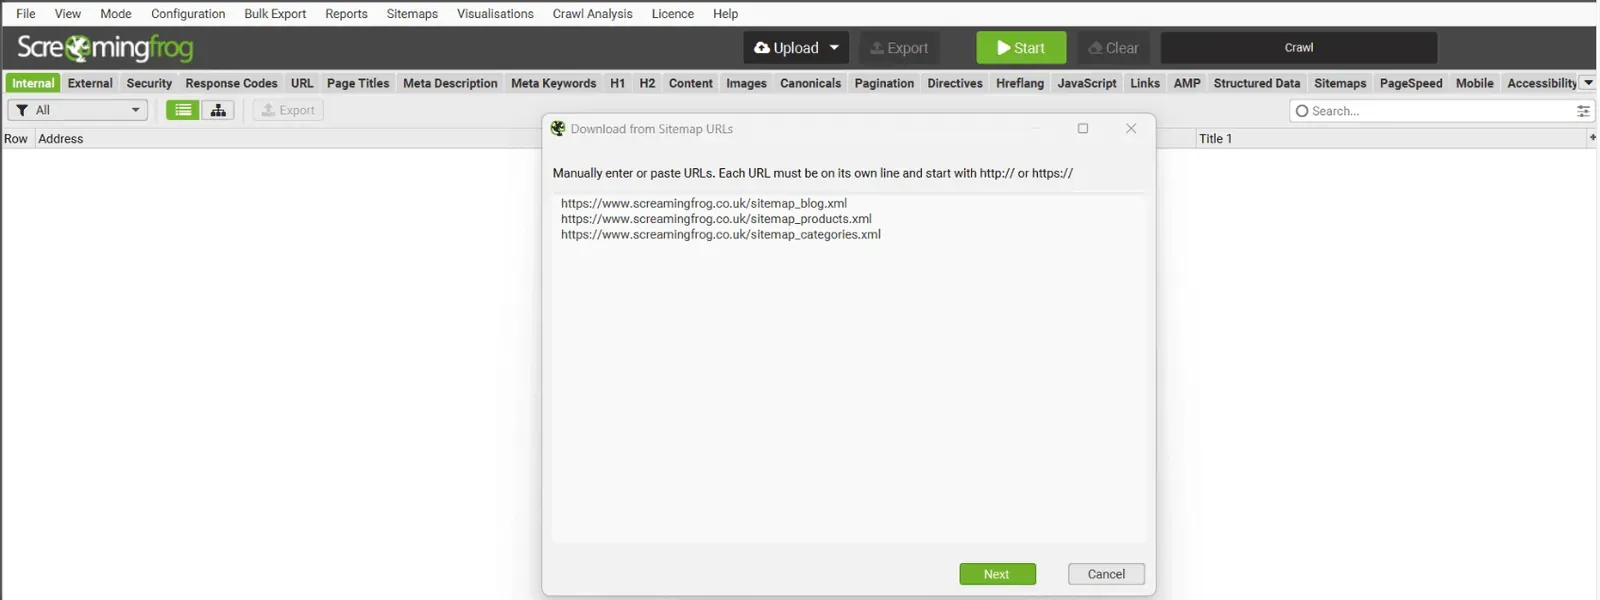Open the View menu
The height and width of the screenshot is (600, 1600).
(x=68, y=14)
